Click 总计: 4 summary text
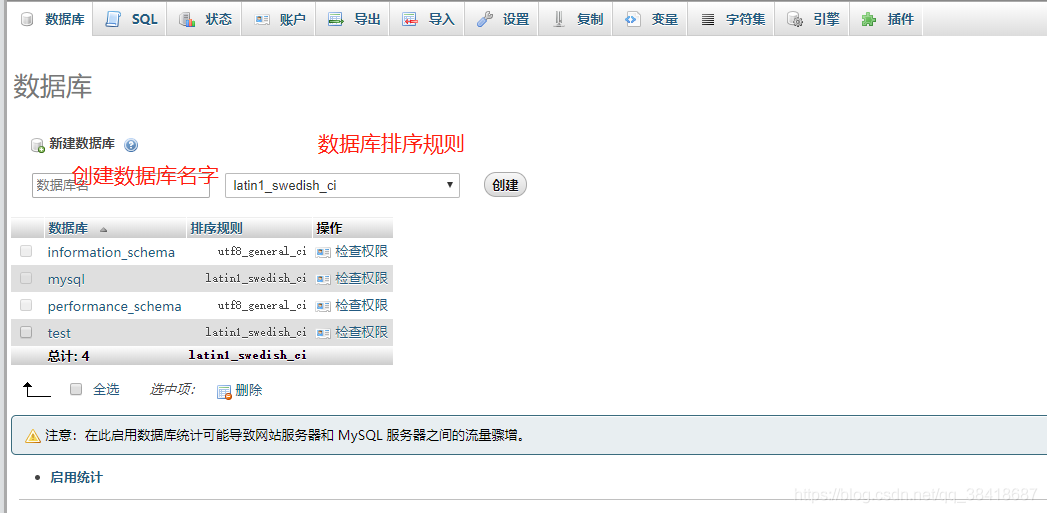This screenshot has height=513, width=1047. click(69, 357)
